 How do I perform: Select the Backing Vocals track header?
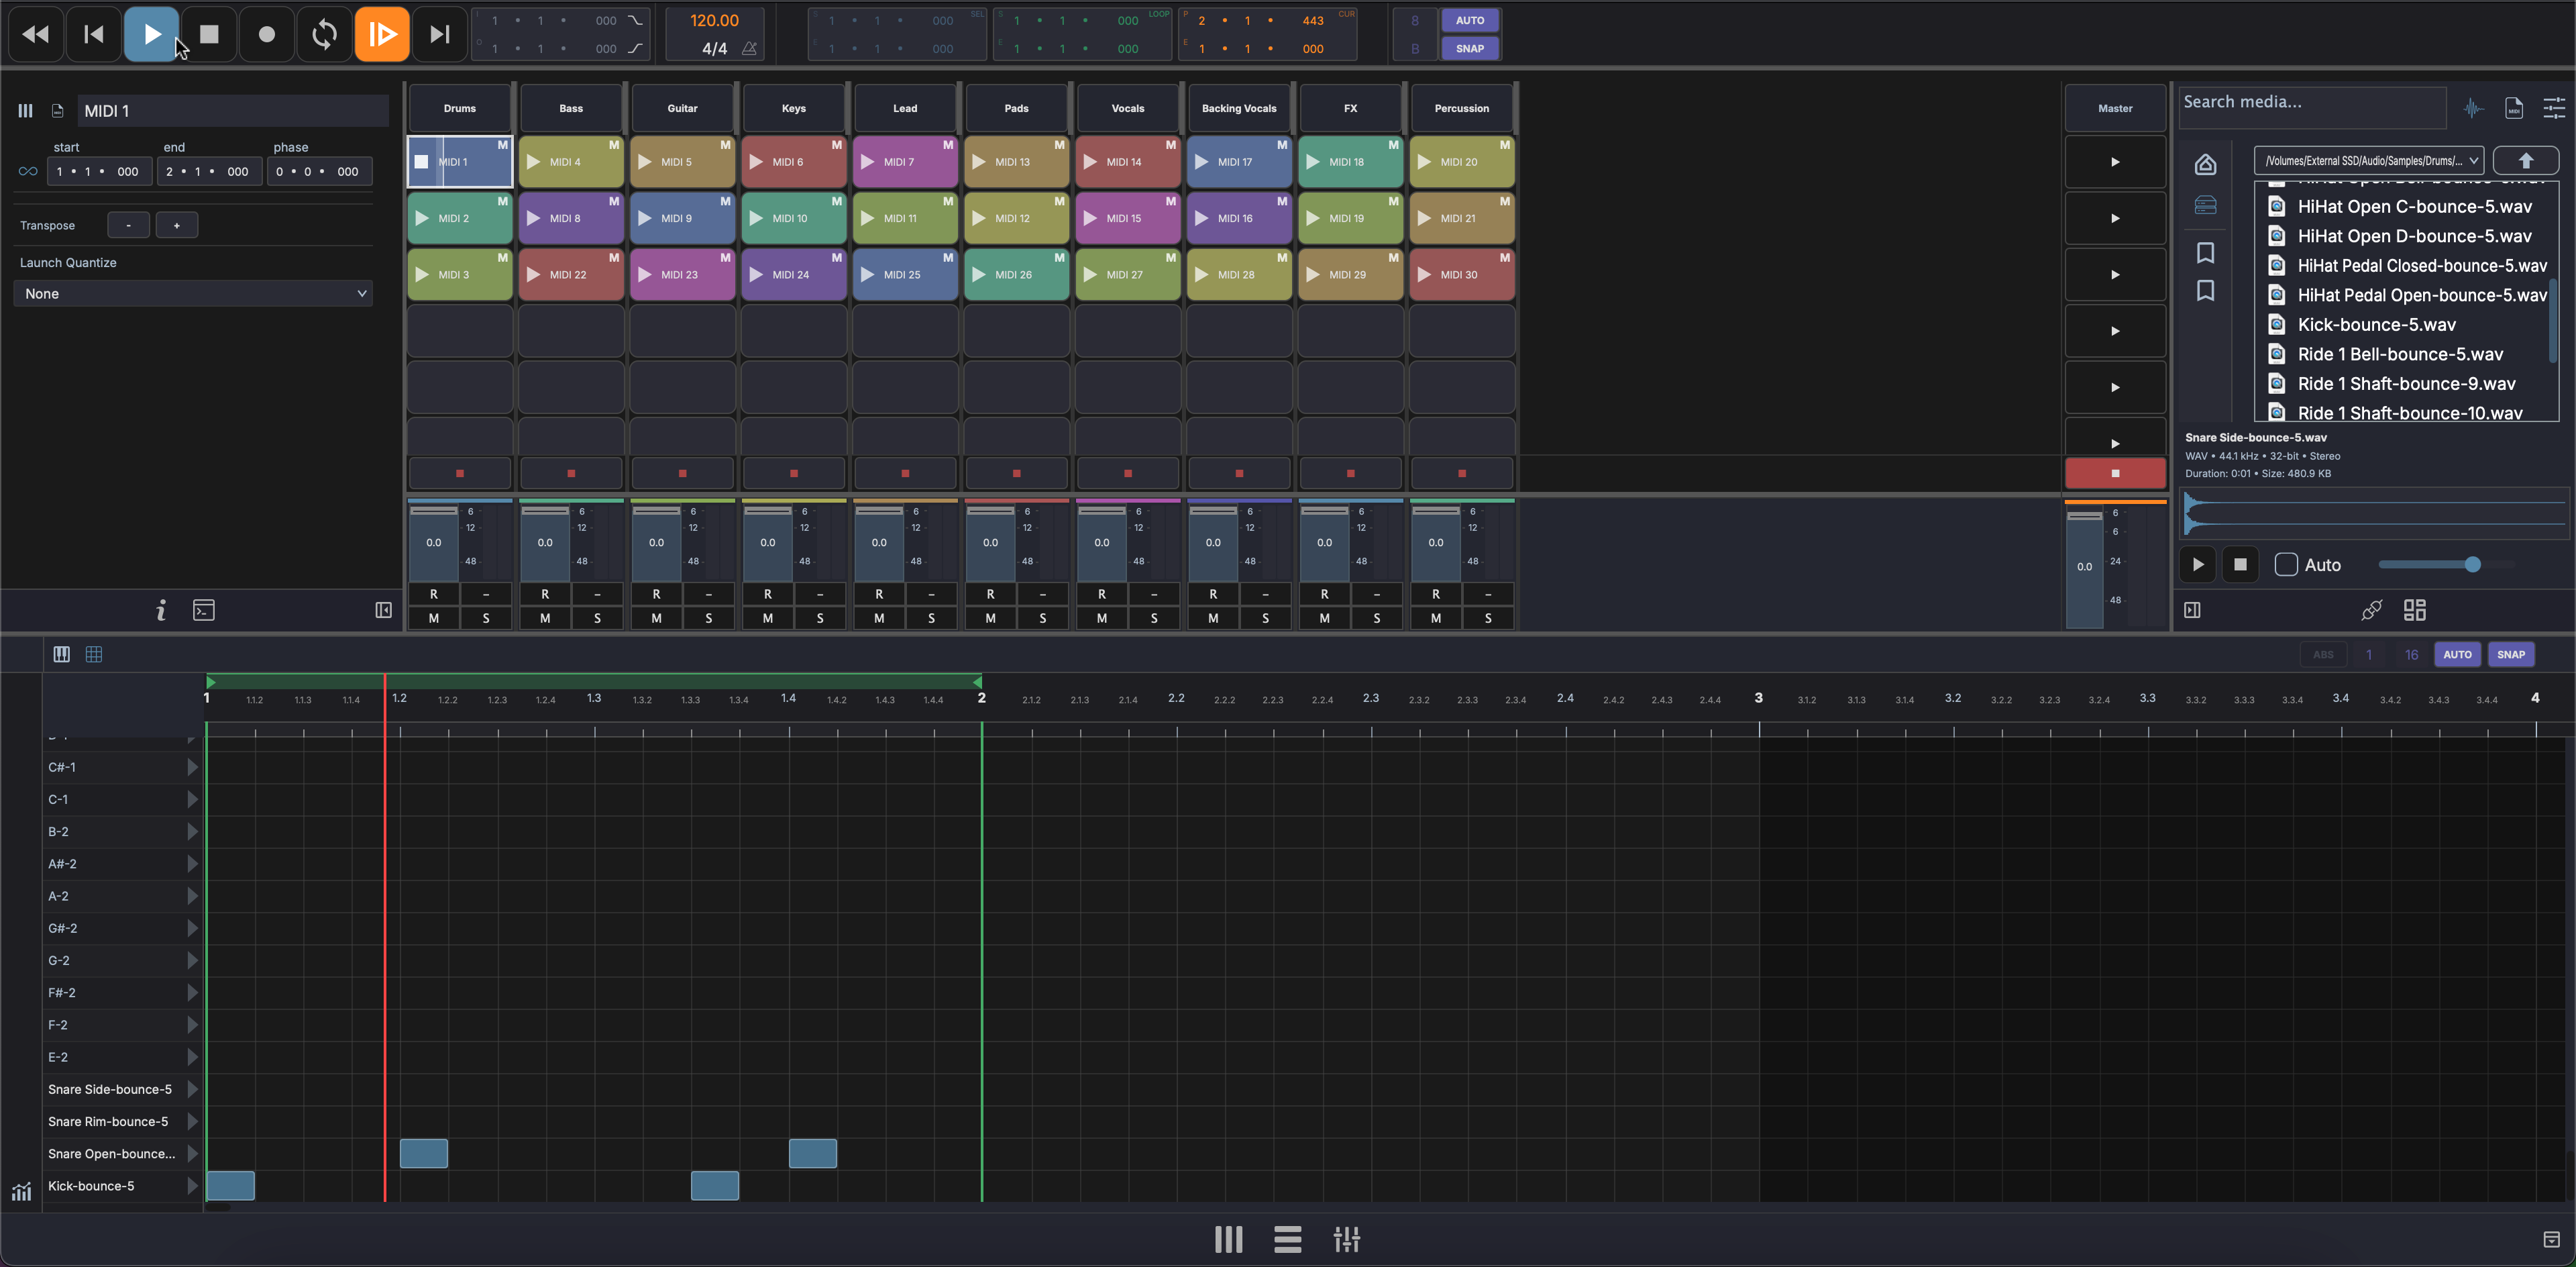[1239, 108]
